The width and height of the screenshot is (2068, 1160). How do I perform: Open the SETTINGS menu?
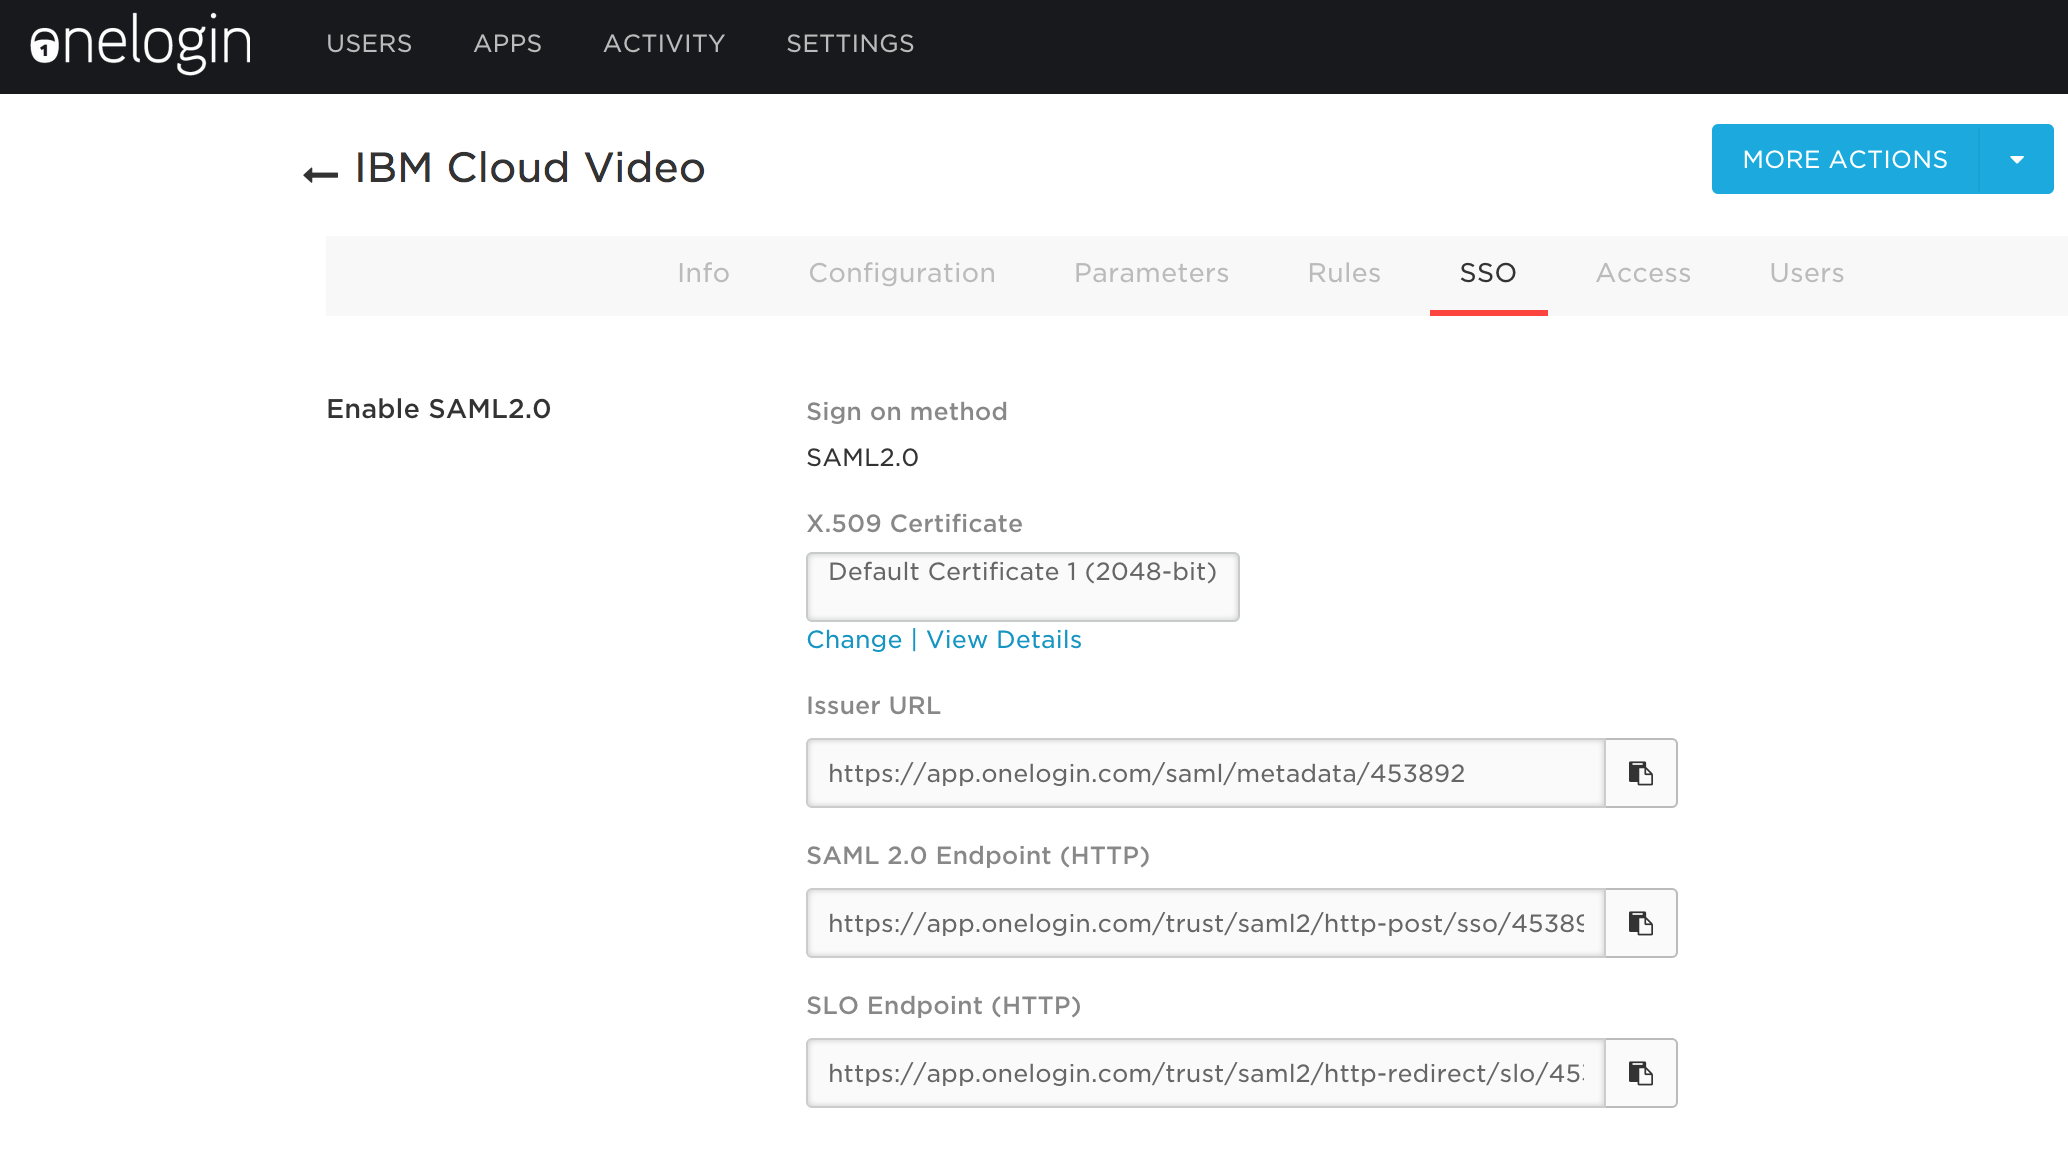point(850,44)
